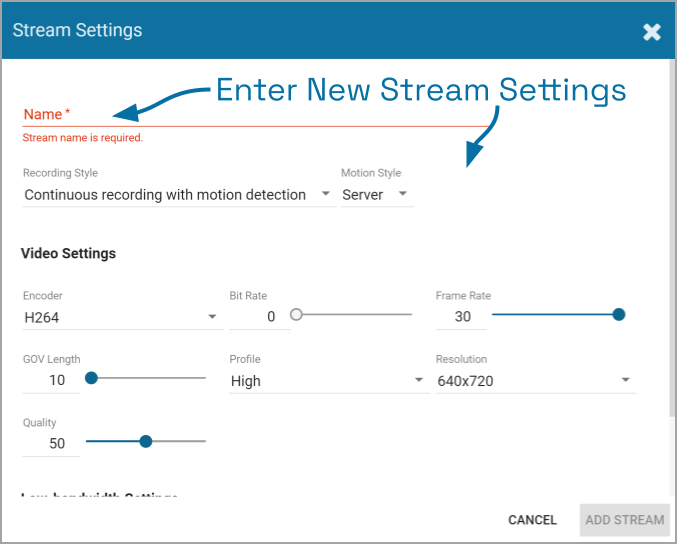Click the GOV Length number field
Image resolution: width=677 pixels, height=544 pixels.
point(48,381)
